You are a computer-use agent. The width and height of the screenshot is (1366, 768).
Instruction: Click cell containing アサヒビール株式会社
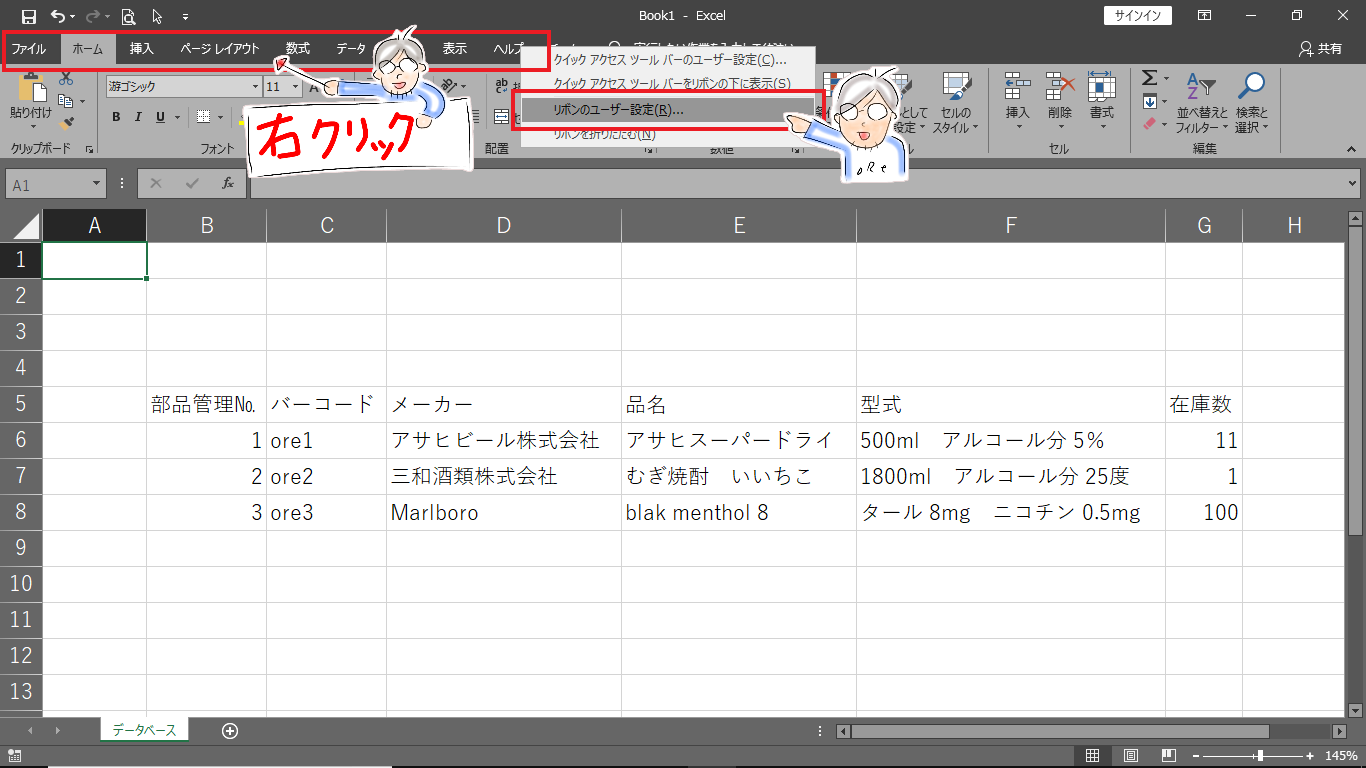[x=504, y=440]
